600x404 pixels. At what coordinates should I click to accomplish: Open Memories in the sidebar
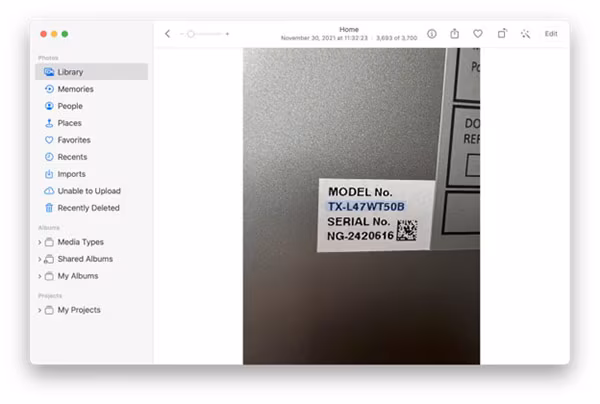[91, 89]
